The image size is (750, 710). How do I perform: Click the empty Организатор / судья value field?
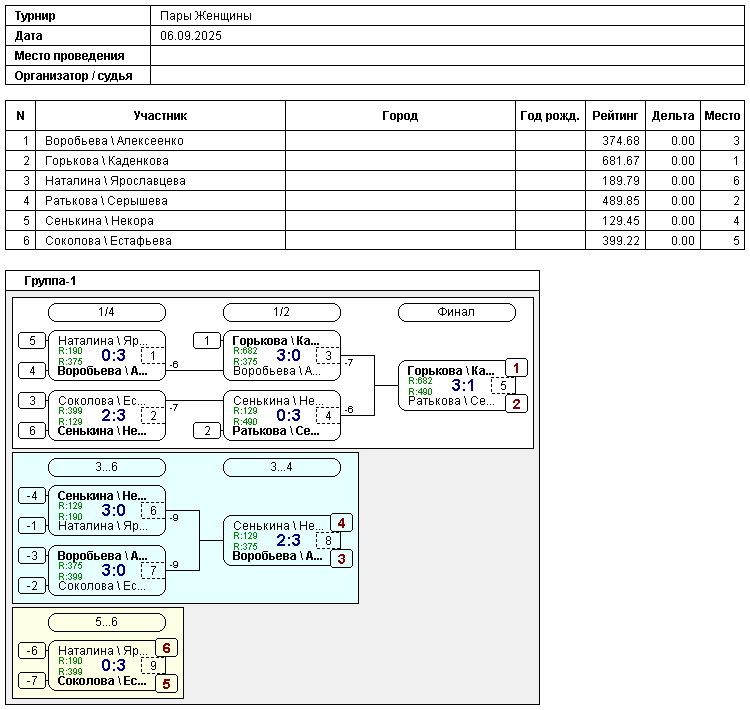point(446,75)
